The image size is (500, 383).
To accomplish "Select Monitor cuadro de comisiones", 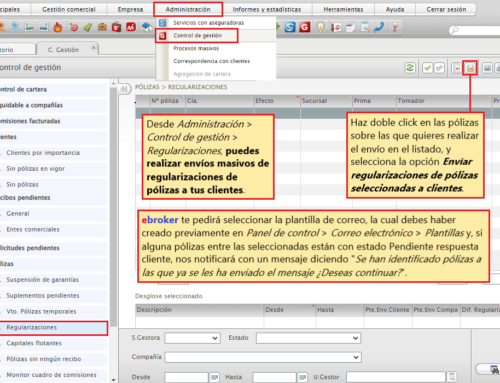I will point(51,375).
